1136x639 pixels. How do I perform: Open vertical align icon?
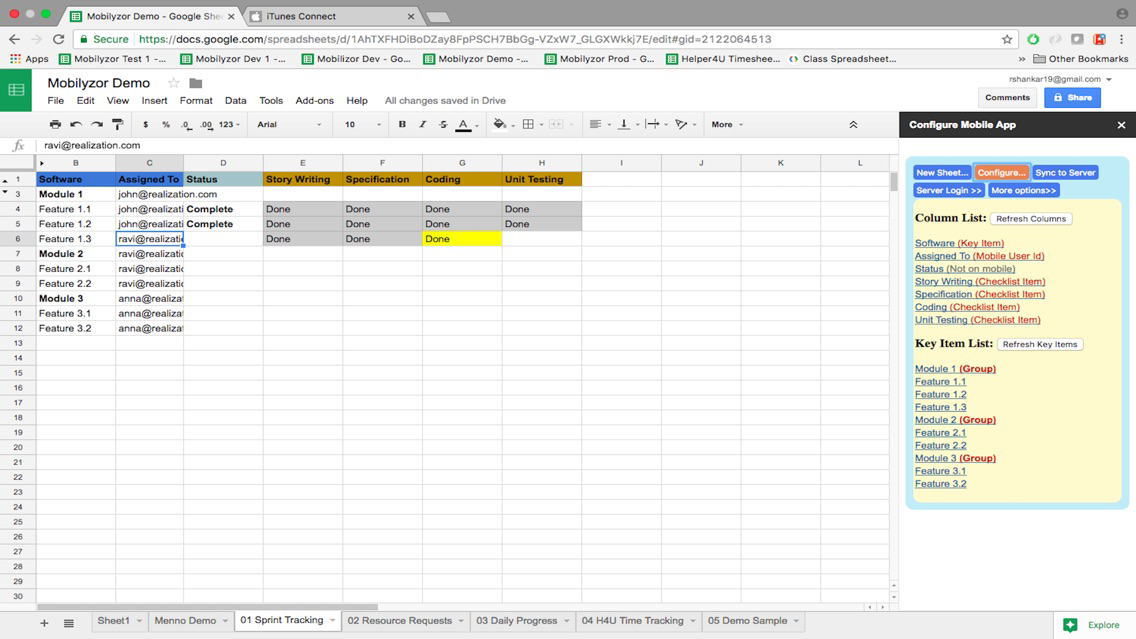click(x=624, y=125)
